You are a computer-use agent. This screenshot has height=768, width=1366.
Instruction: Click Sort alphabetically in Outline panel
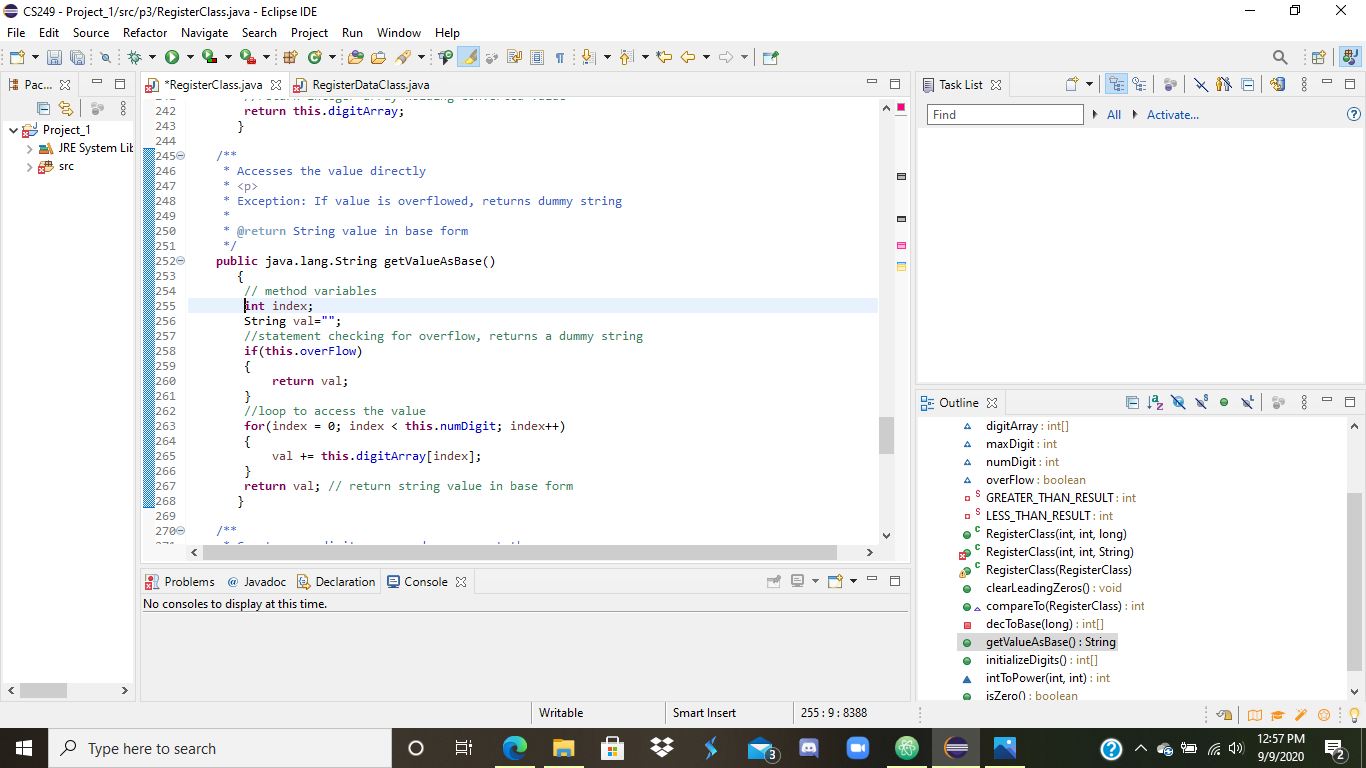click(1155, 403)
